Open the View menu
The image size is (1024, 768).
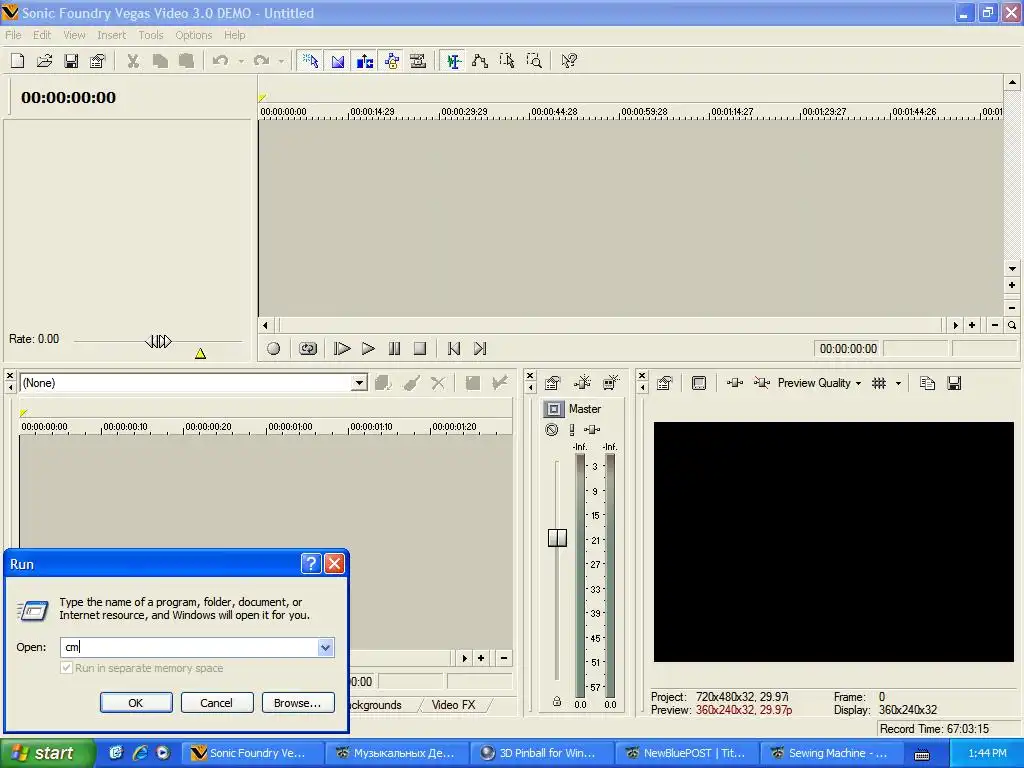click(x=74, y=35)
